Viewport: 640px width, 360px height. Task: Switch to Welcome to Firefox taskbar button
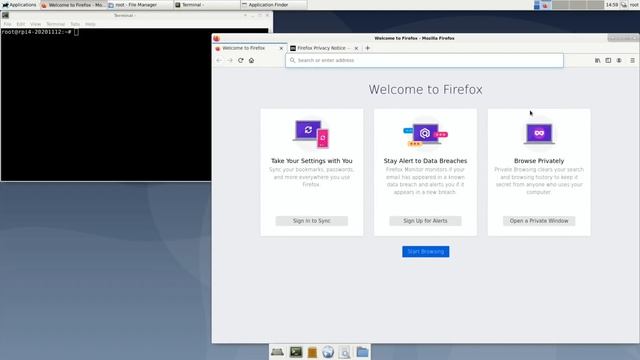pos(73,5)
